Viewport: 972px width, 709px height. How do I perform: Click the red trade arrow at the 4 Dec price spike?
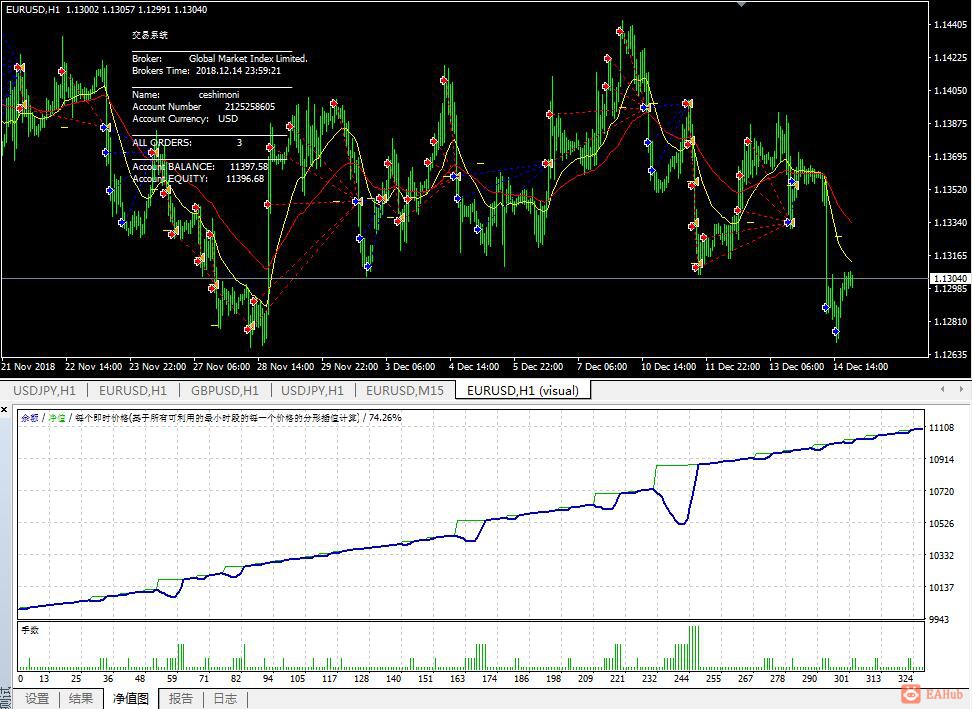click(x=444, y=80)
